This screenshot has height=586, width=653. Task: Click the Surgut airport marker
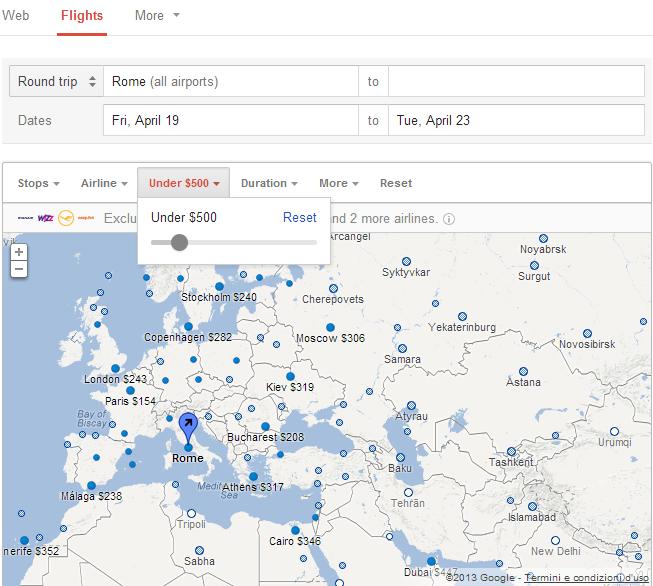click(x=534, y=266)
